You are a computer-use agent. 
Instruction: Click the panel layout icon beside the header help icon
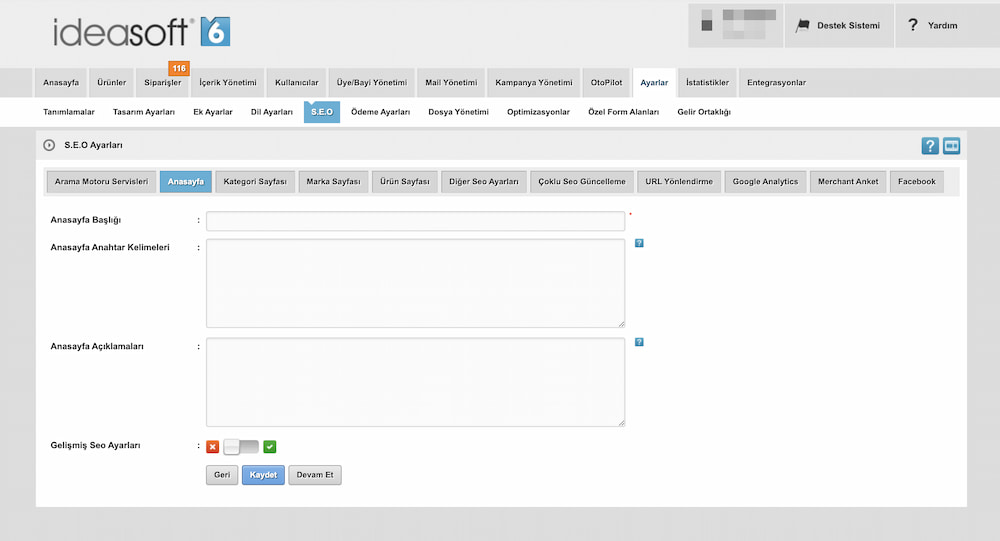(951, 146)
